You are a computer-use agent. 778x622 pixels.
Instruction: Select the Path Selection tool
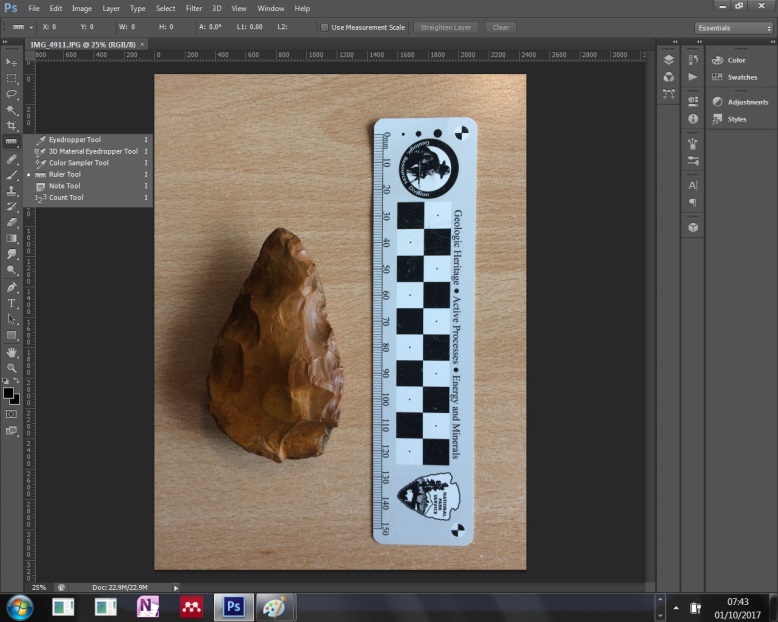pyautogui.click(x=11, y=319)
